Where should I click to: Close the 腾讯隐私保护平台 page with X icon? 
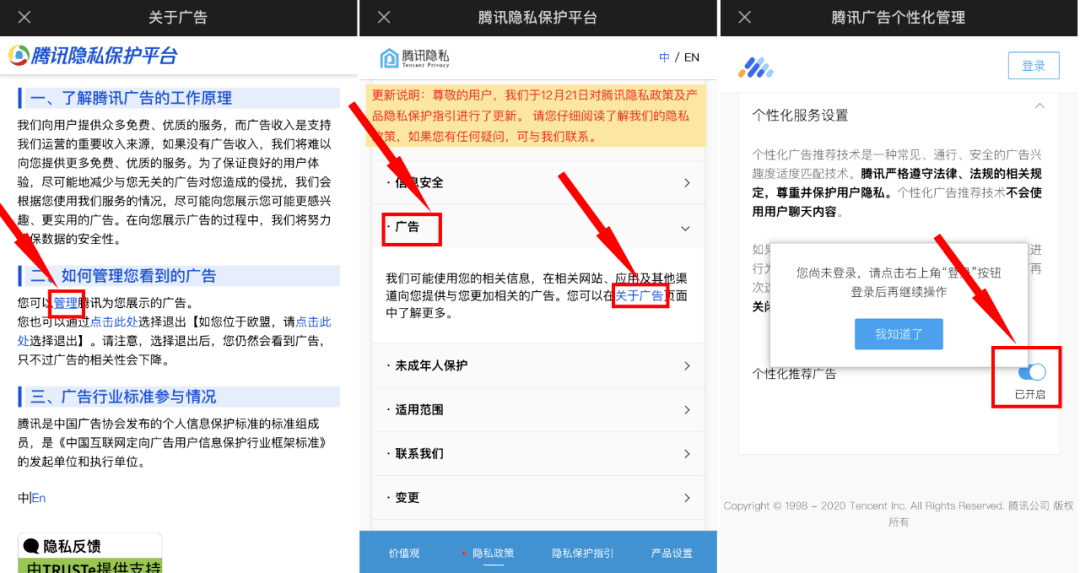pyautogui.click(x=384, y=17)
